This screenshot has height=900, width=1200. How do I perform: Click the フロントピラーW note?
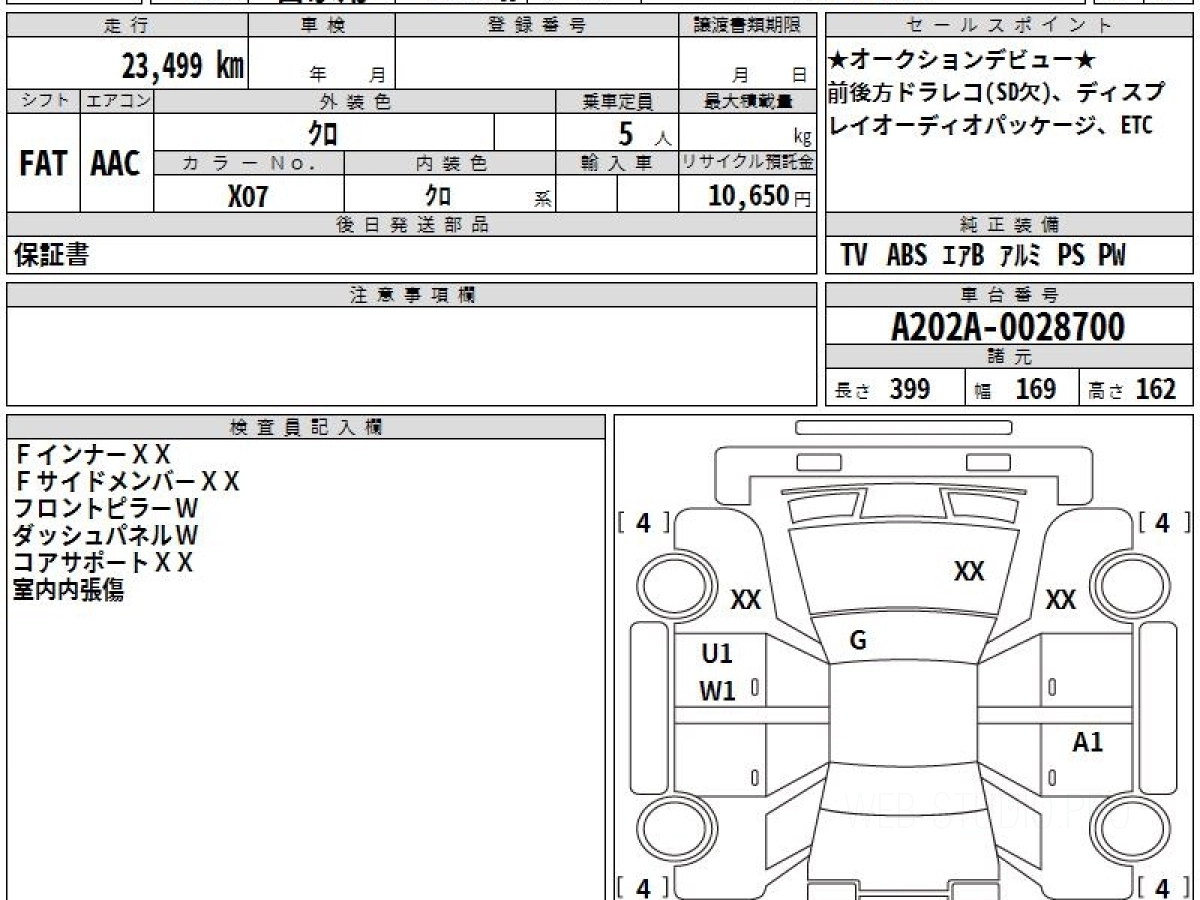pyautogui.click(x=107, y=508)
